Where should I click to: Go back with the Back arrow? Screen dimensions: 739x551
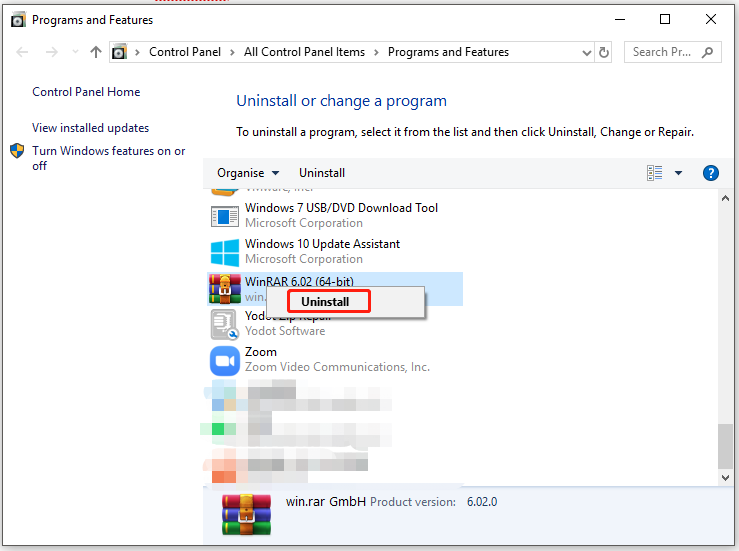(x=22, y=52)
